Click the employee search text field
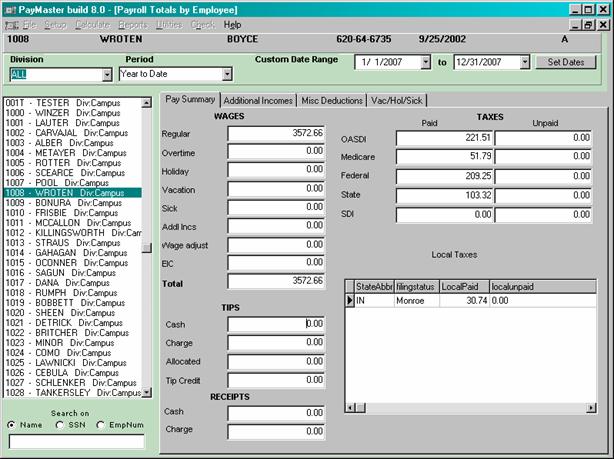This screenshot has height=459, width=614. pos(76,441)
